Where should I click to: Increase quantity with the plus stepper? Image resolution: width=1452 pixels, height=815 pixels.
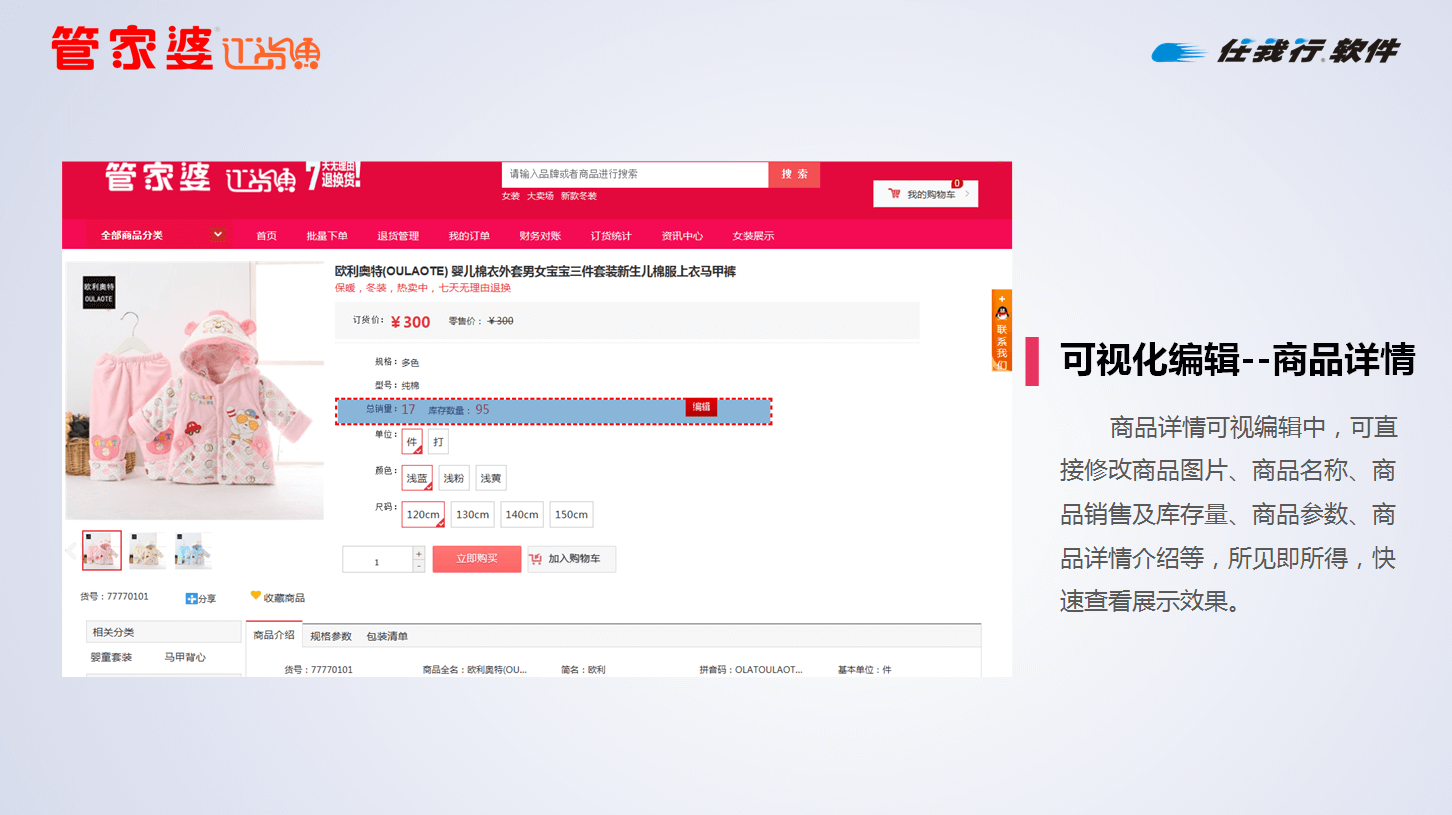(x=418, y=553)
